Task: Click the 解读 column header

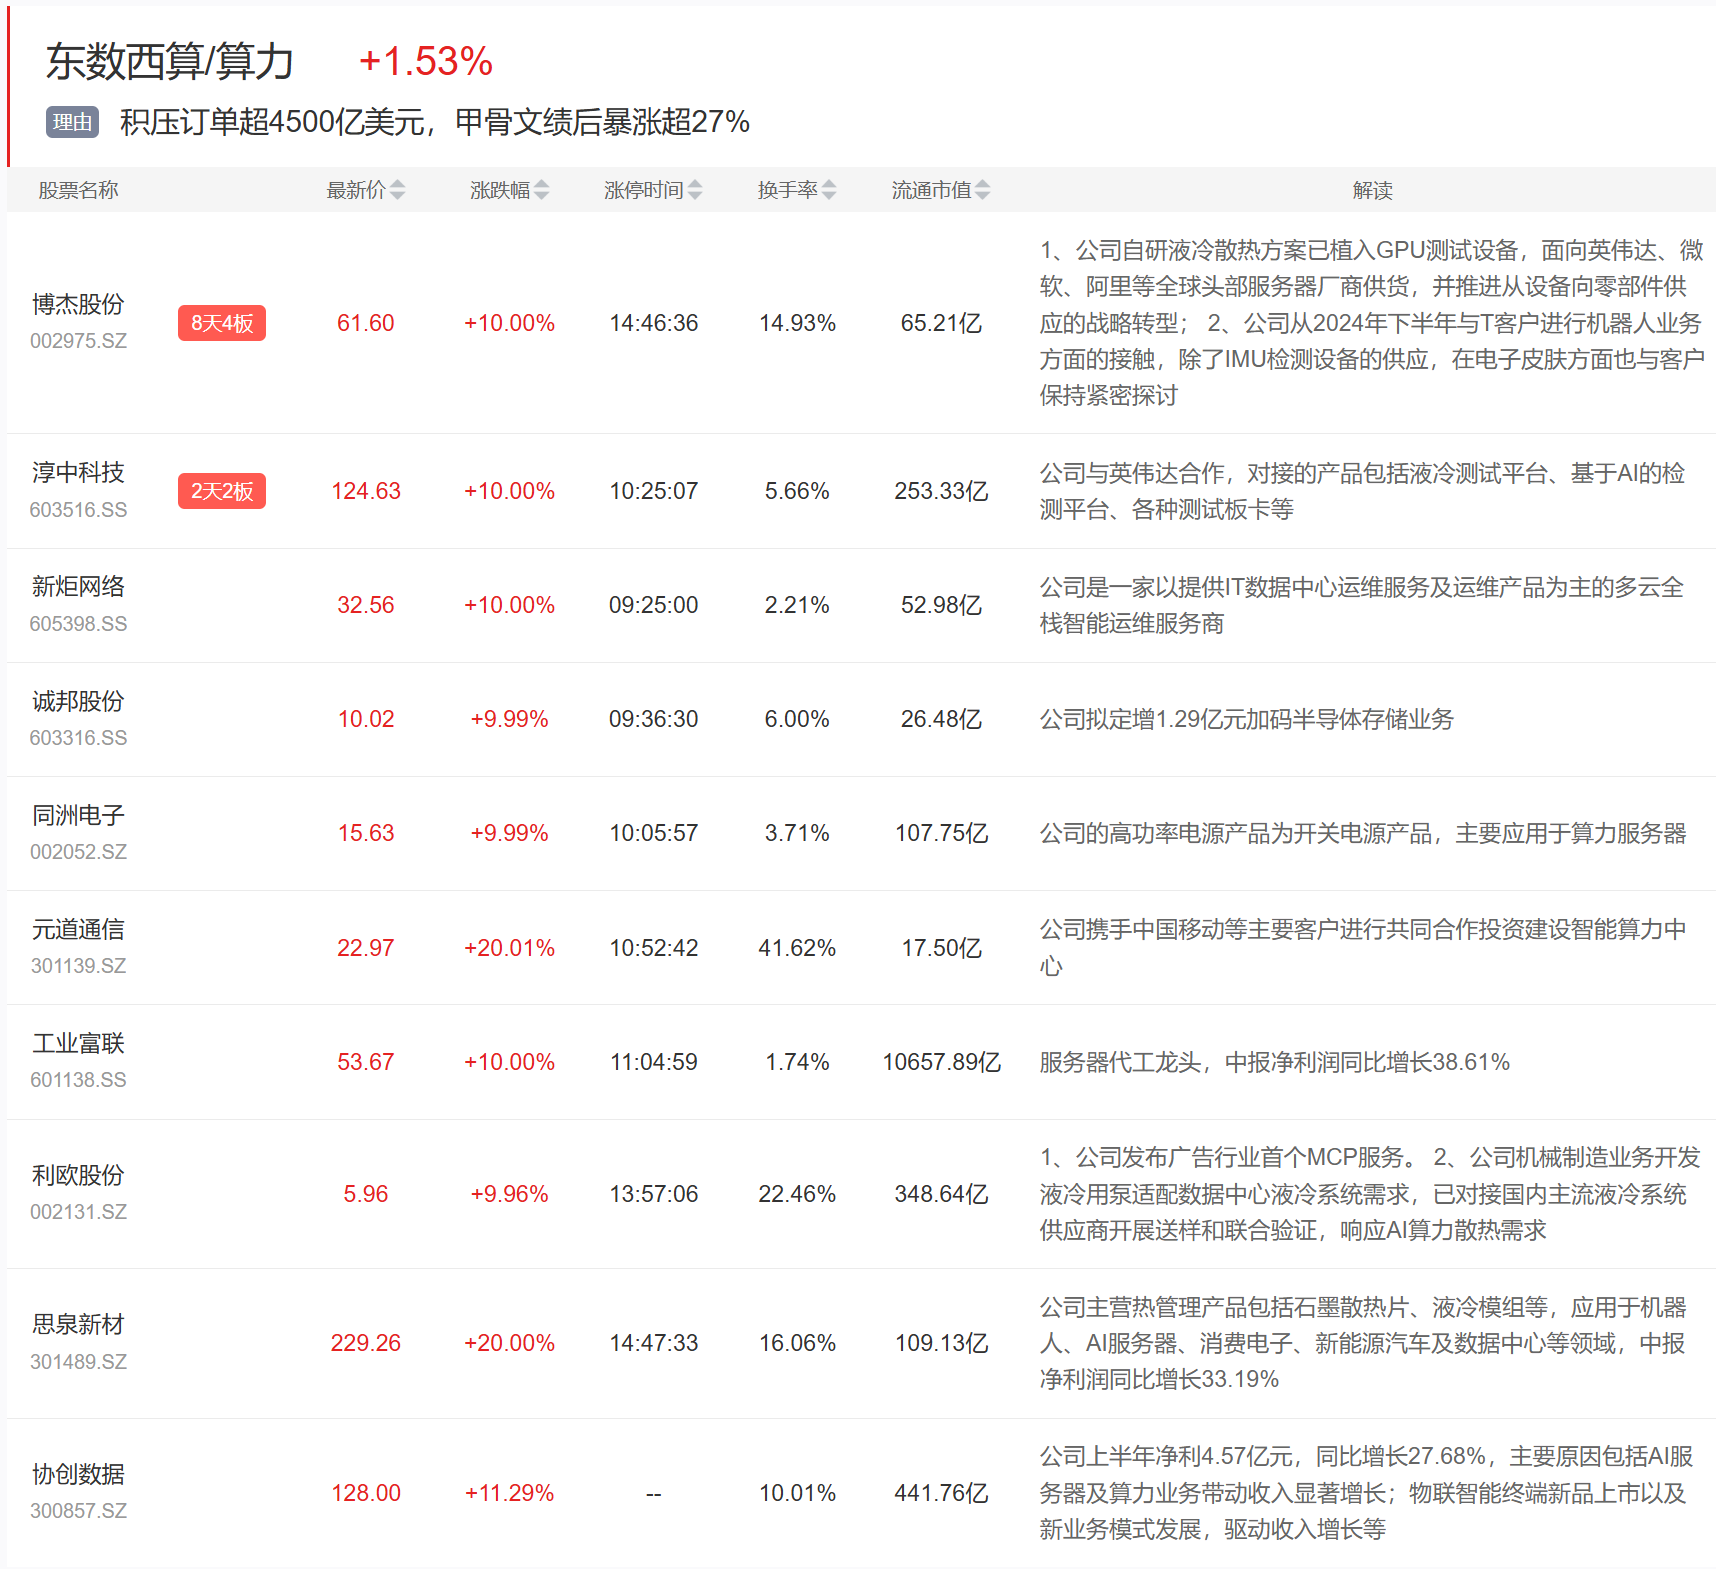Action: click(x=1372, y=190)
